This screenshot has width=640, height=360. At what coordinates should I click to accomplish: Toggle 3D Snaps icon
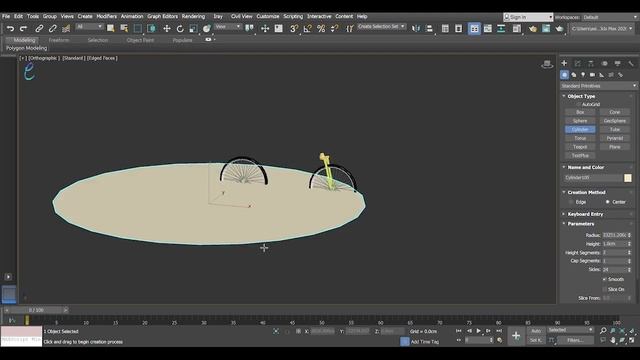click(x=294, y=29)
